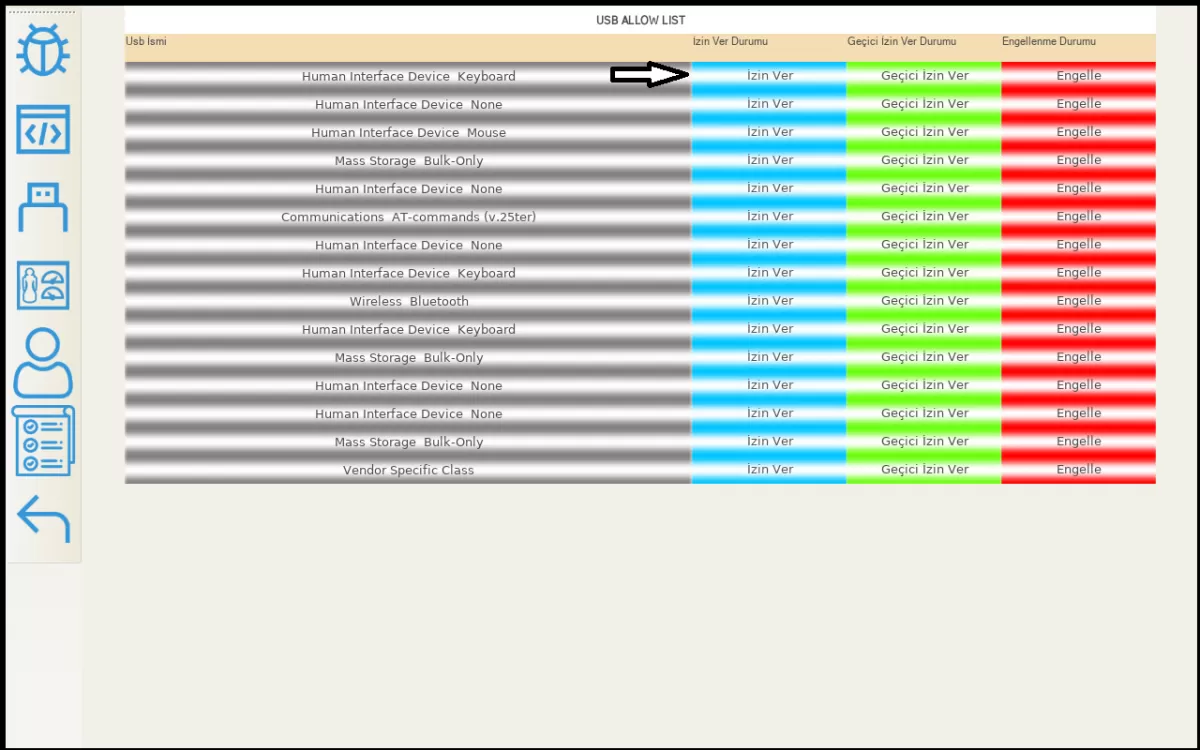Image resolution: width=1200 pixels, height=750 pixels.
Task: Click the Usb İsmi column header
Action: point(146,42)
